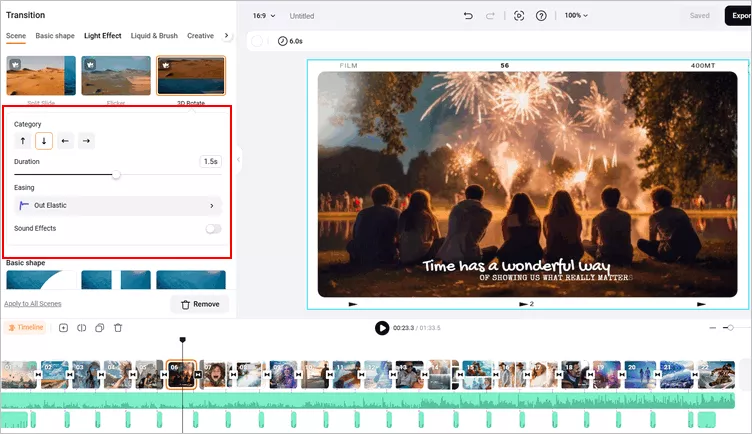This screenshot has height=434, width=752.
Task: Click the transition icon between scenes 20 and 21
Action: [x=658, y=375]
